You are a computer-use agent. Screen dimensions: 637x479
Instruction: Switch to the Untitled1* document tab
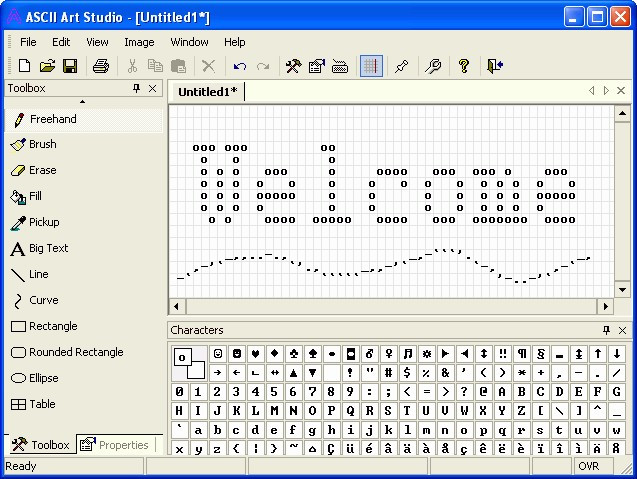(x=207, y=92)
